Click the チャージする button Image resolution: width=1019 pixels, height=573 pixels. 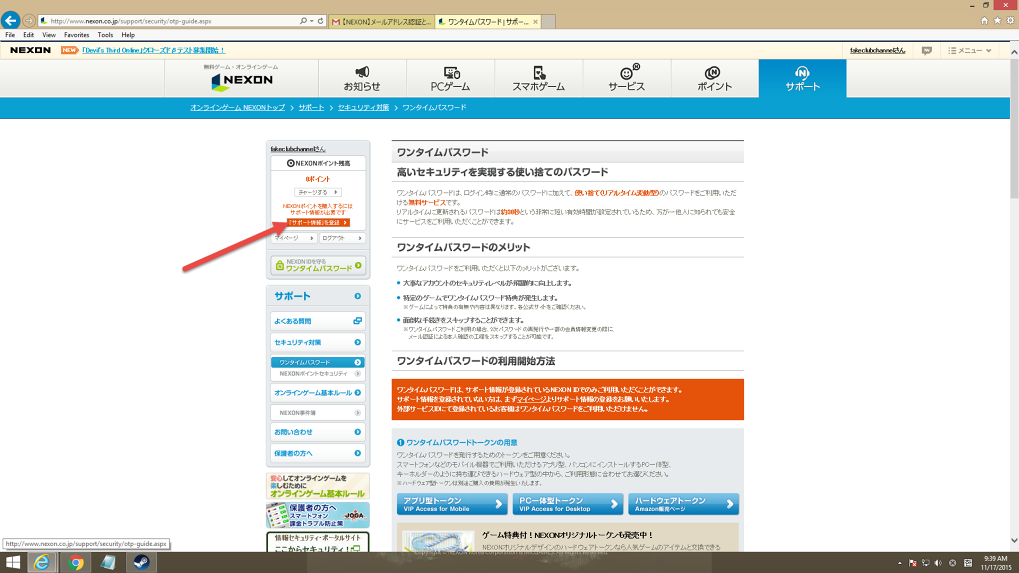[x=318, y=191]
